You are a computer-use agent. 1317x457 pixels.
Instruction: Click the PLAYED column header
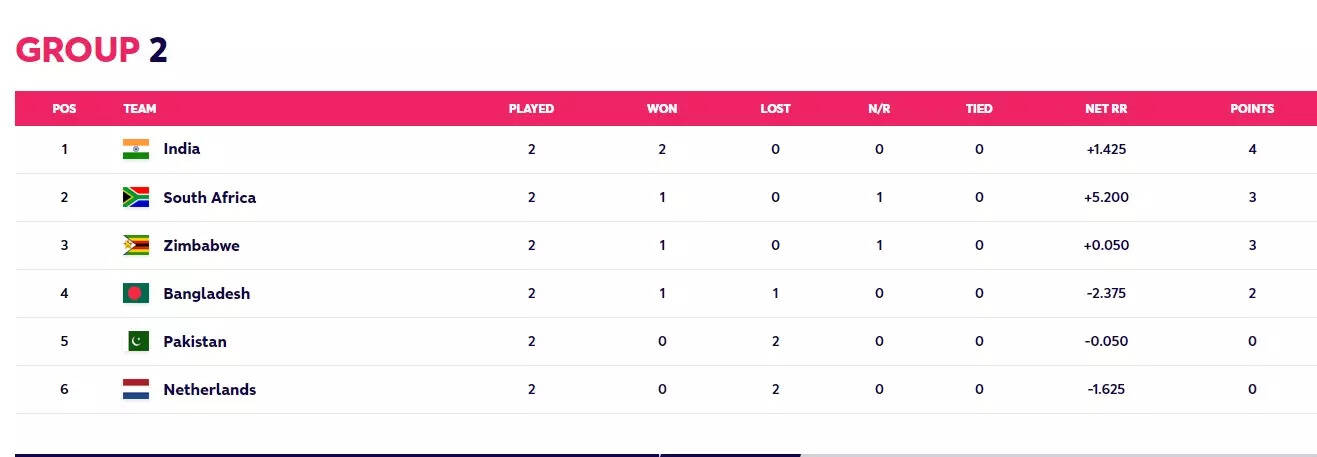(x=531, y=108)
